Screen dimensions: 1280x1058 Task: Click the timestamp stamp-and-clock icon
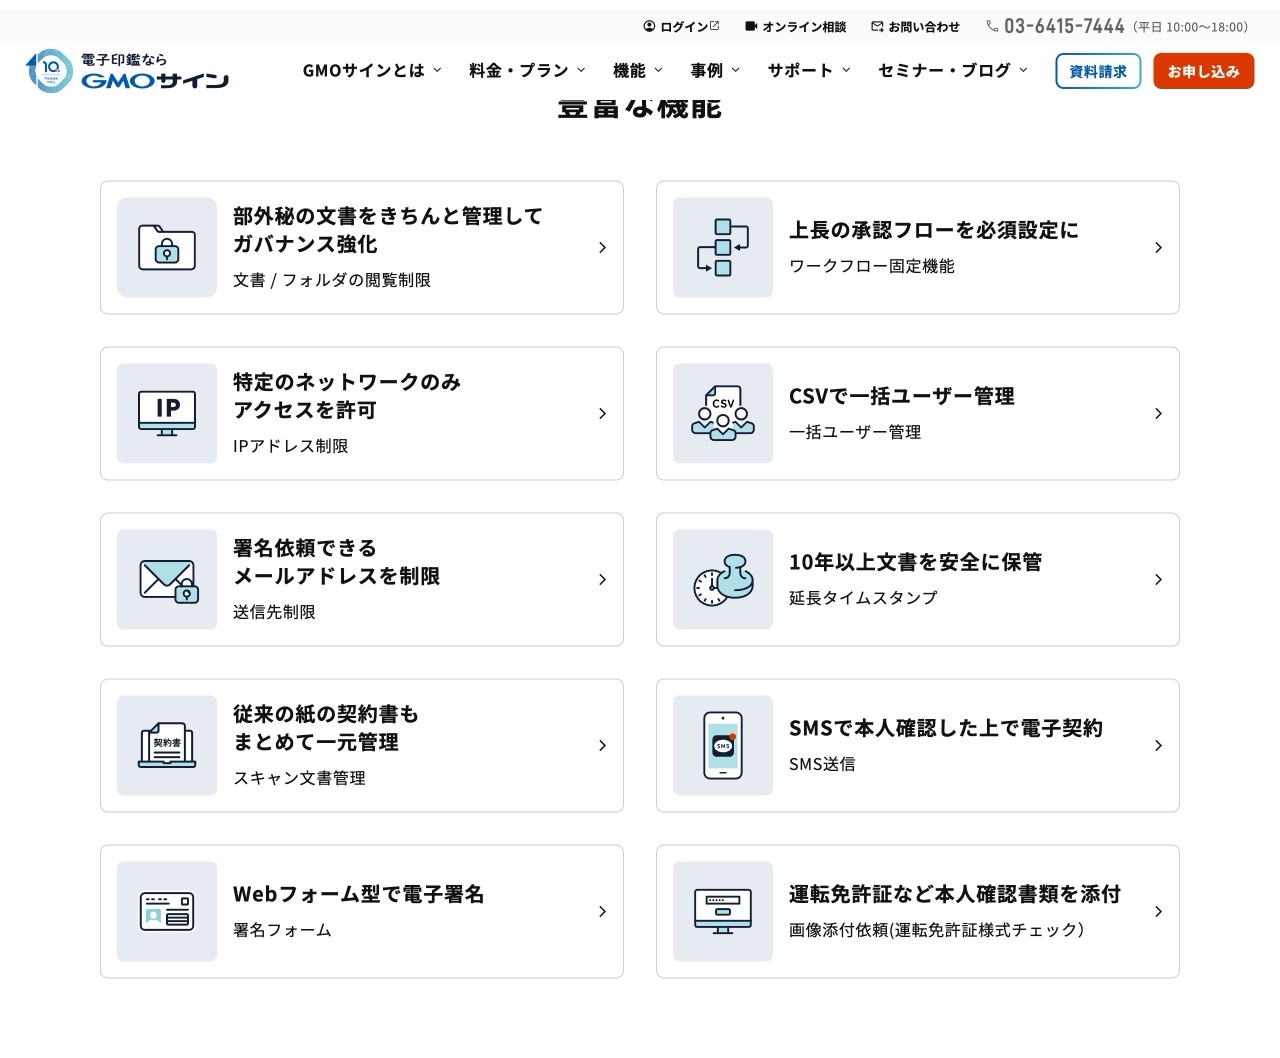(722, 579)
